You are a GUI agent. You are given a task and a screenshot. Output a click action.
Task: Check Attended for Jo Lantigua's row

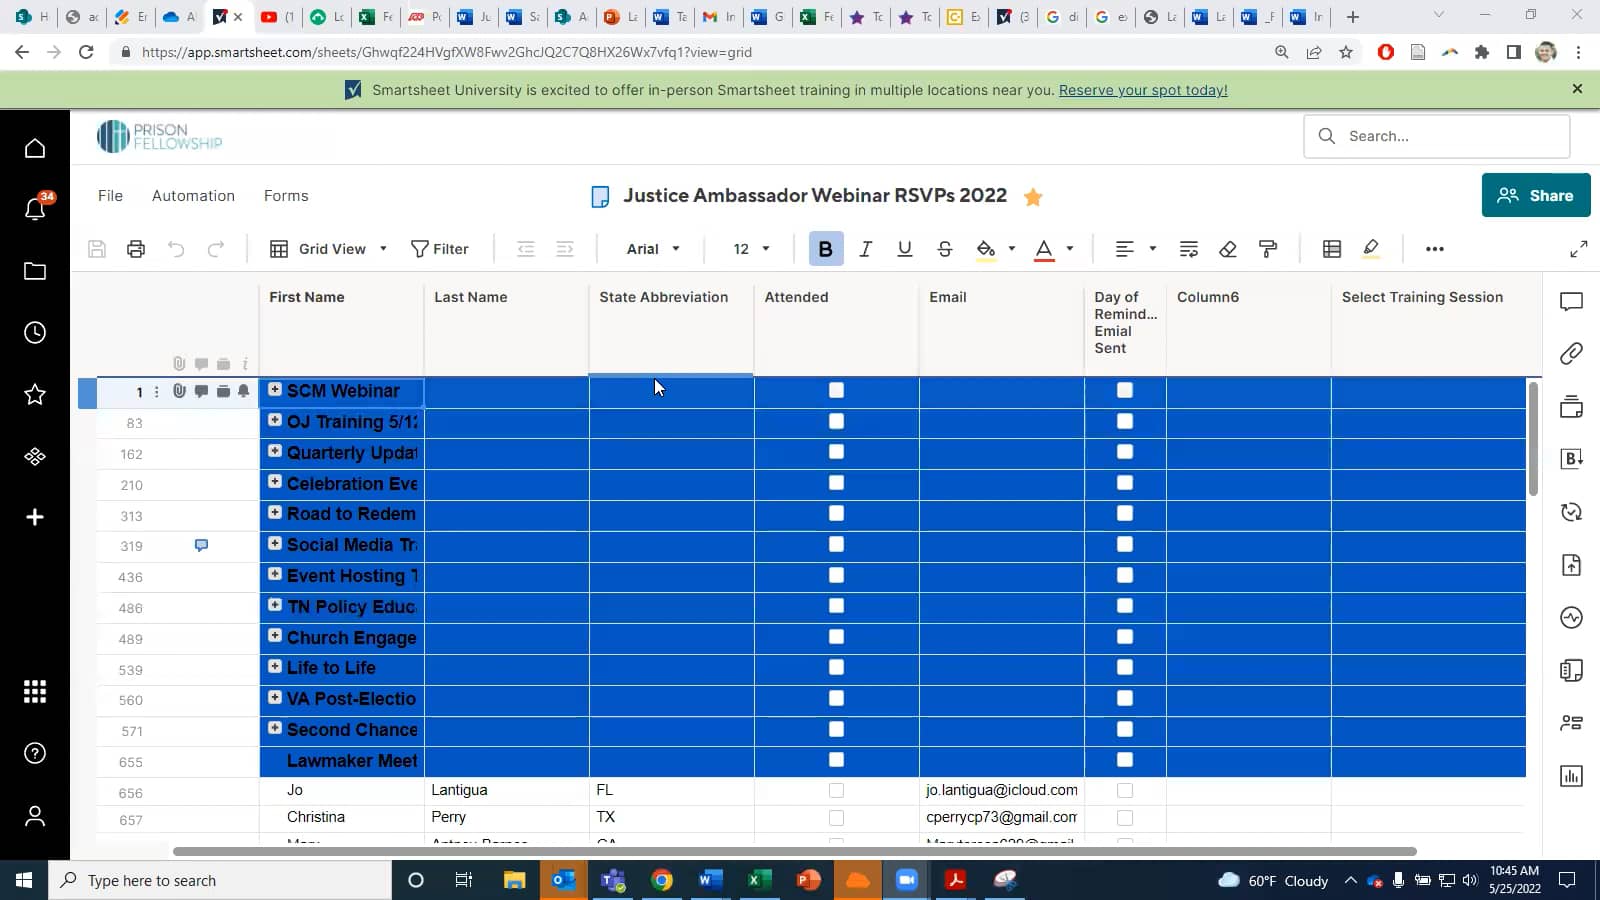coord(836,790)
